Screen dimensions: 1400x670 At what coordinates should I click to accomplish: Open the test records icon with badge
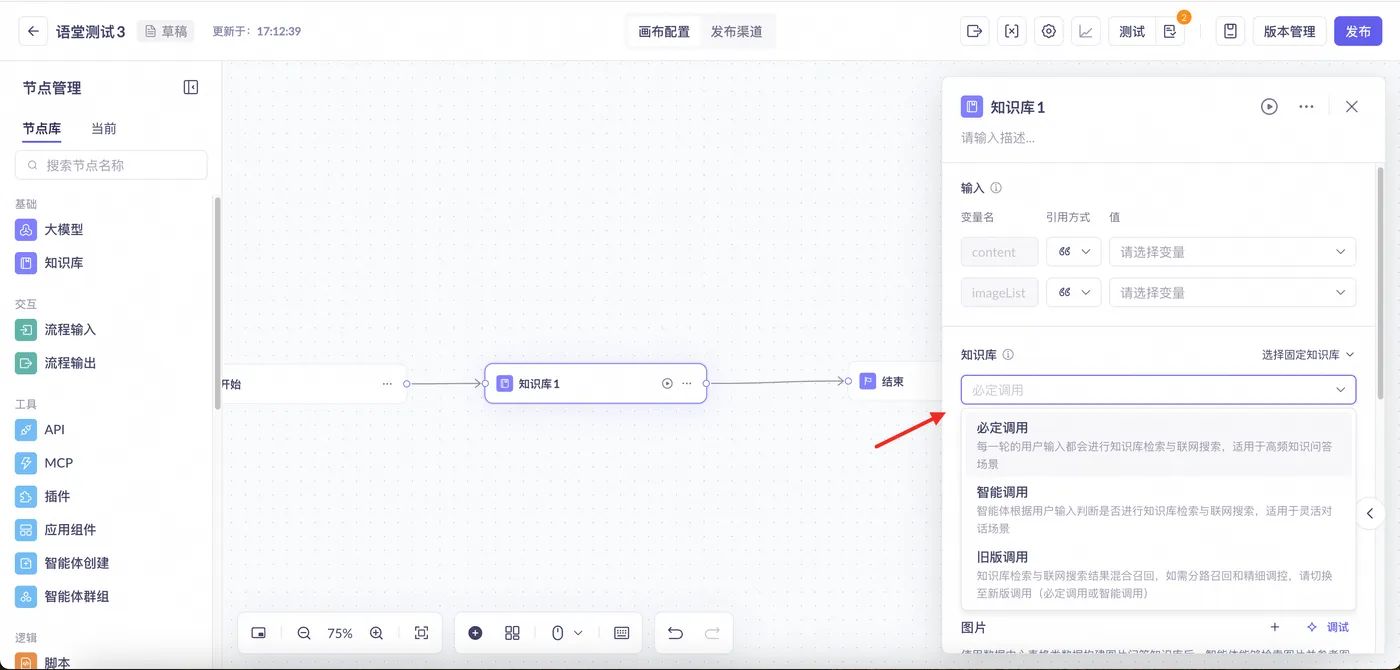(x=1170, y=31)
